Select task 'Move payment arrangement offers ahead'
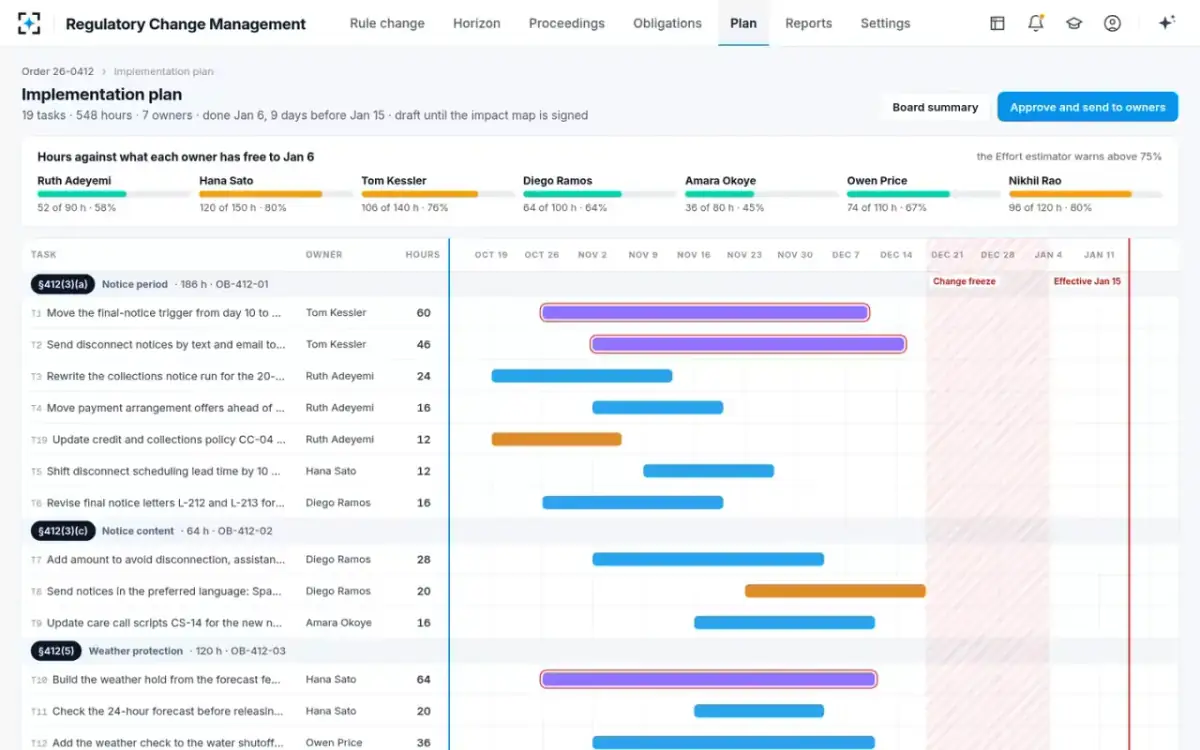 pyautogui.click(x=166, y=408)
